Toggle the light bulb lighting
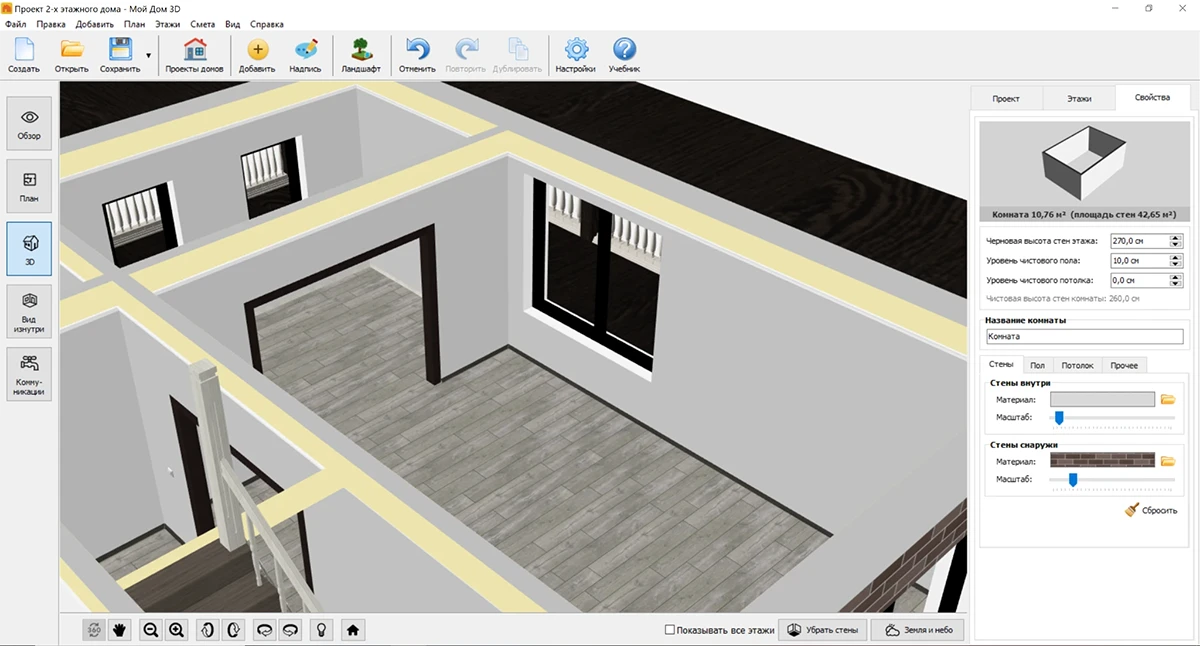The image size is (1200, 646). coord(321,630)
